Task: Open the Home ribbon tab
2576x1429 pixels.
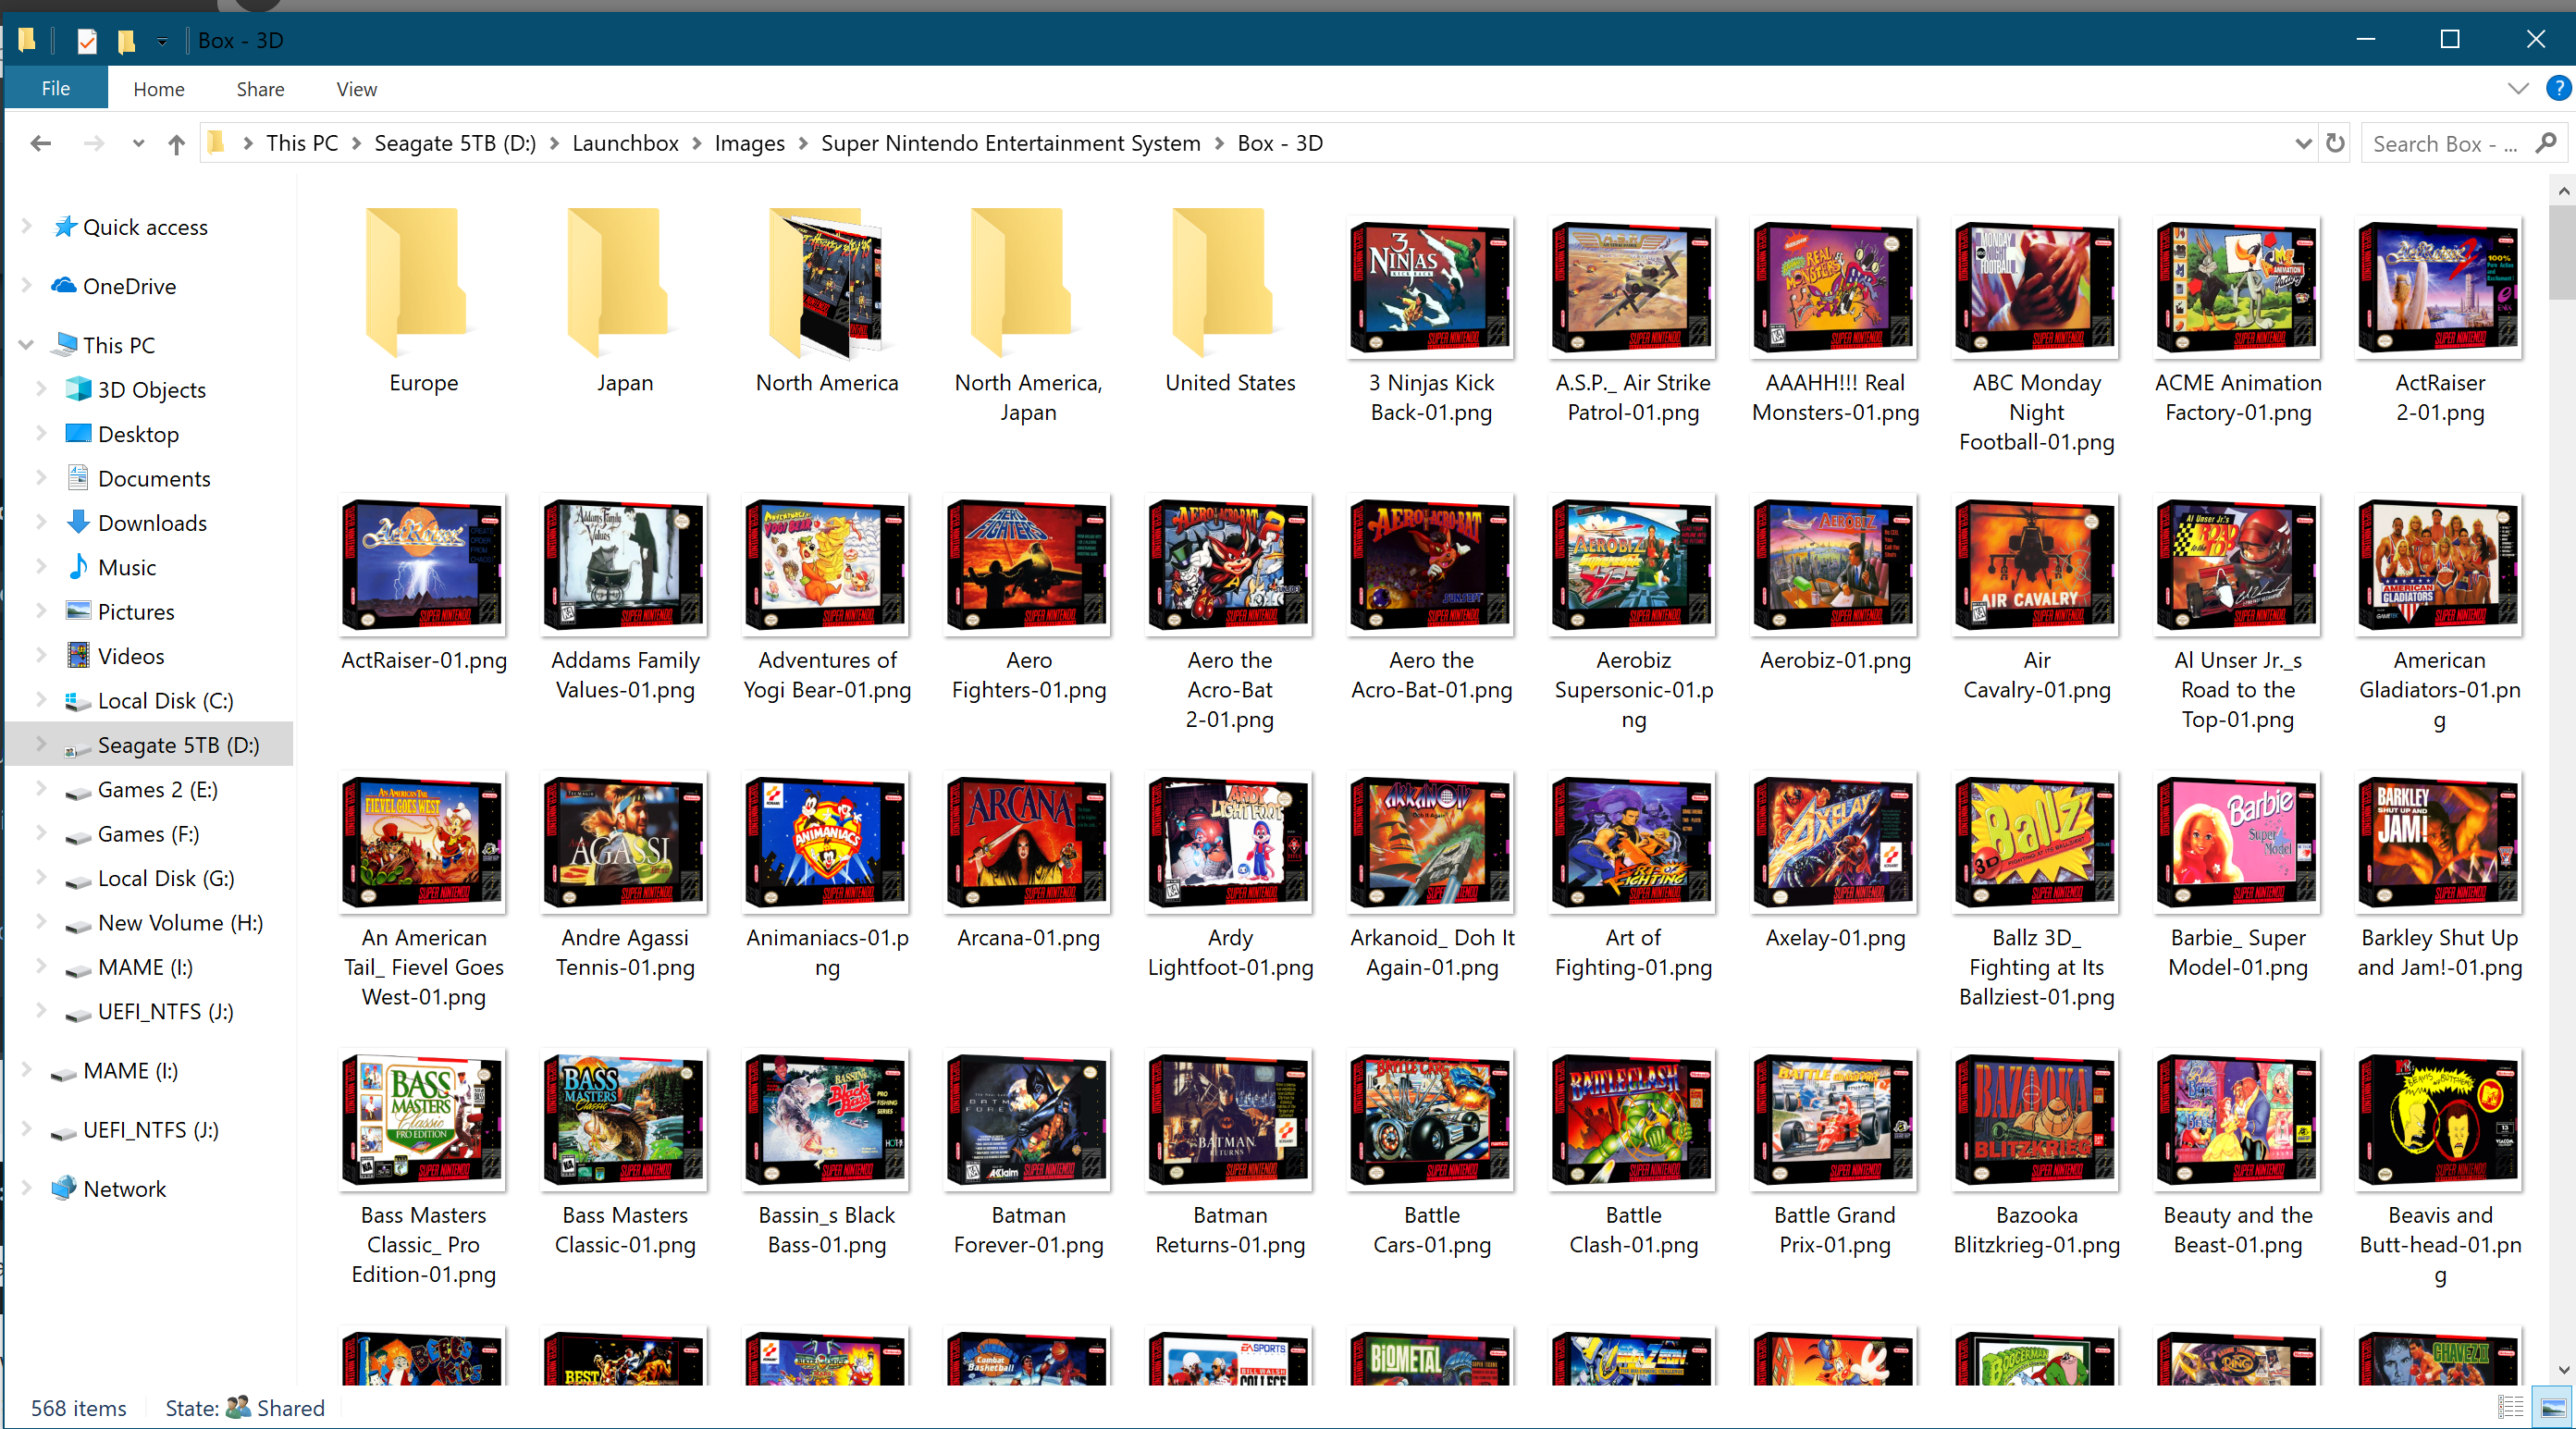Action: pos(159,89)
